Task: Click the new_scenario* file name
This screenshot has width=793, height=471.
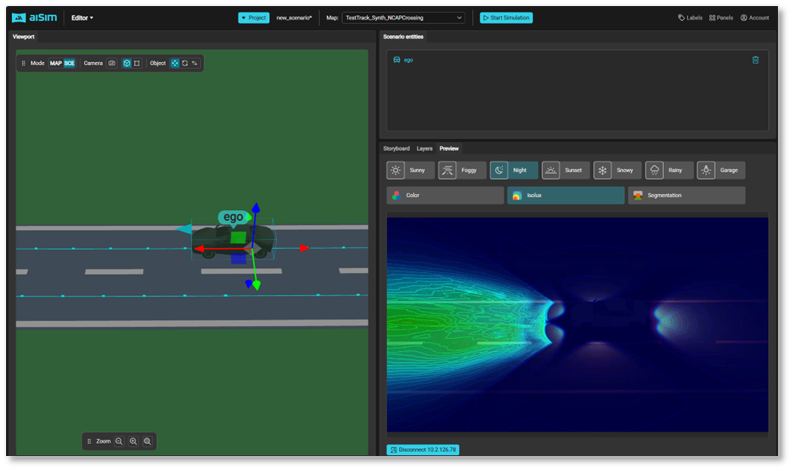Action: 294,18
